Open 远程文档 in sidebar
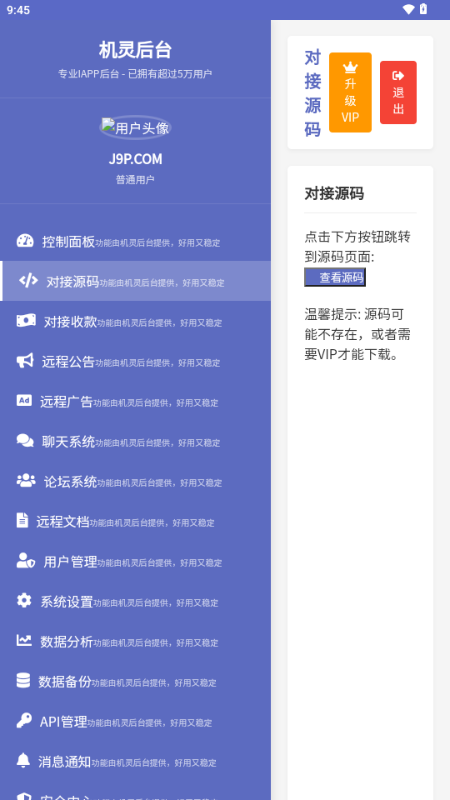 coord(135,520)
